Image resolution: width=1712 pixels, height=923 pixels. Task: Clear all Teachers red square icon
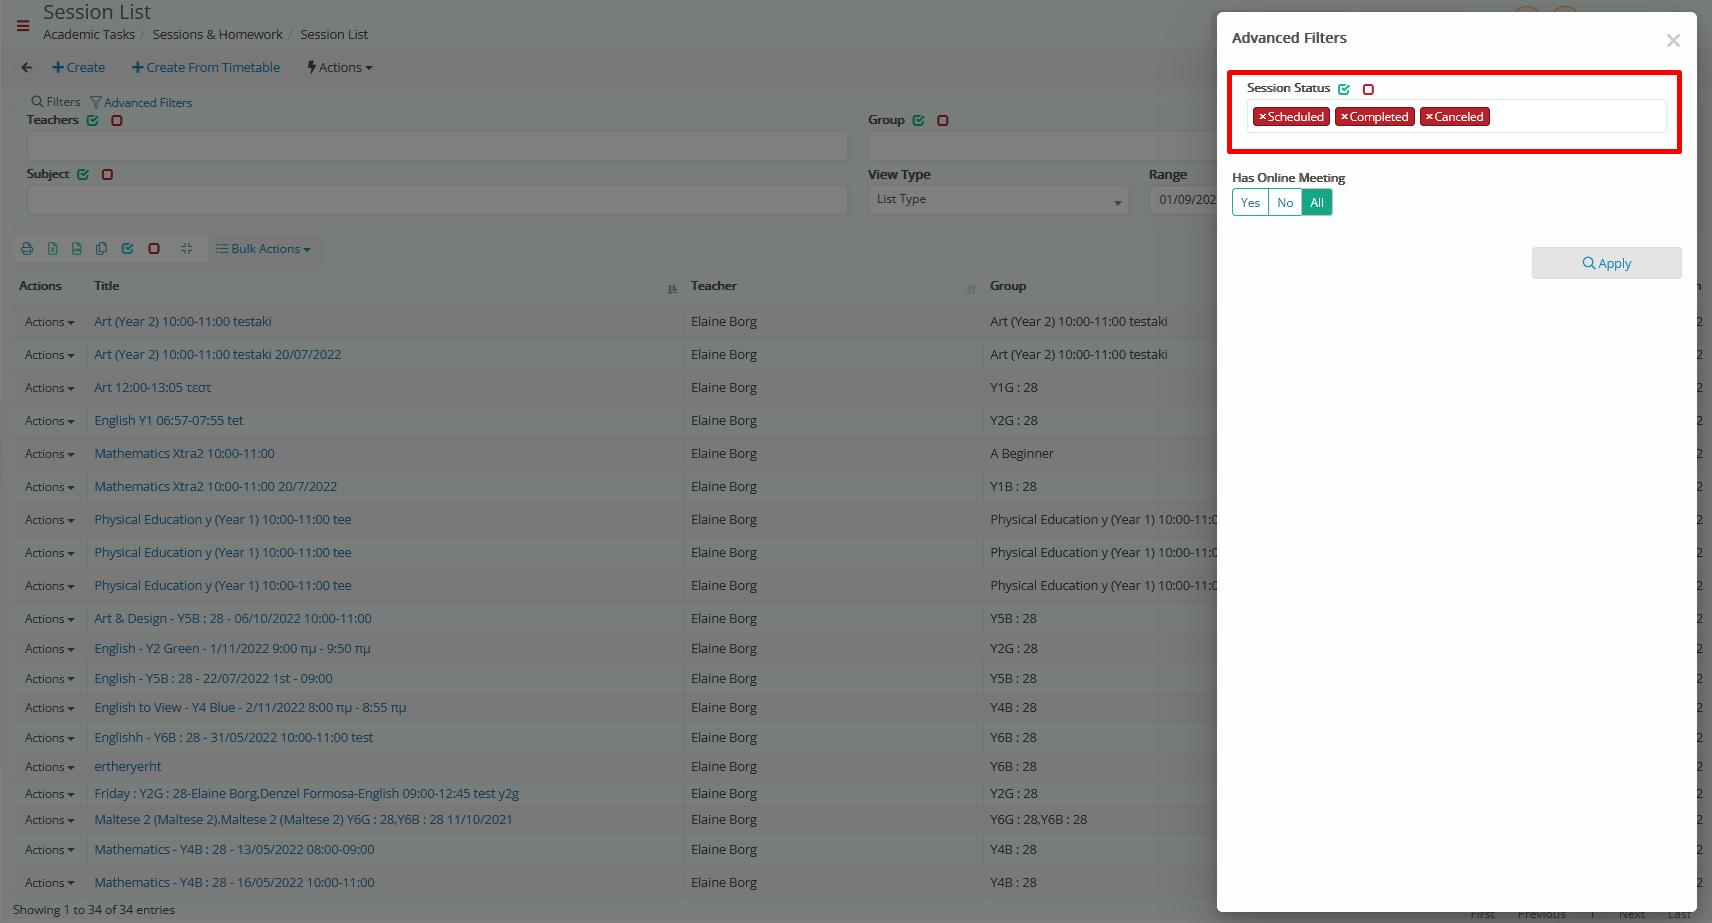point(117,121)
